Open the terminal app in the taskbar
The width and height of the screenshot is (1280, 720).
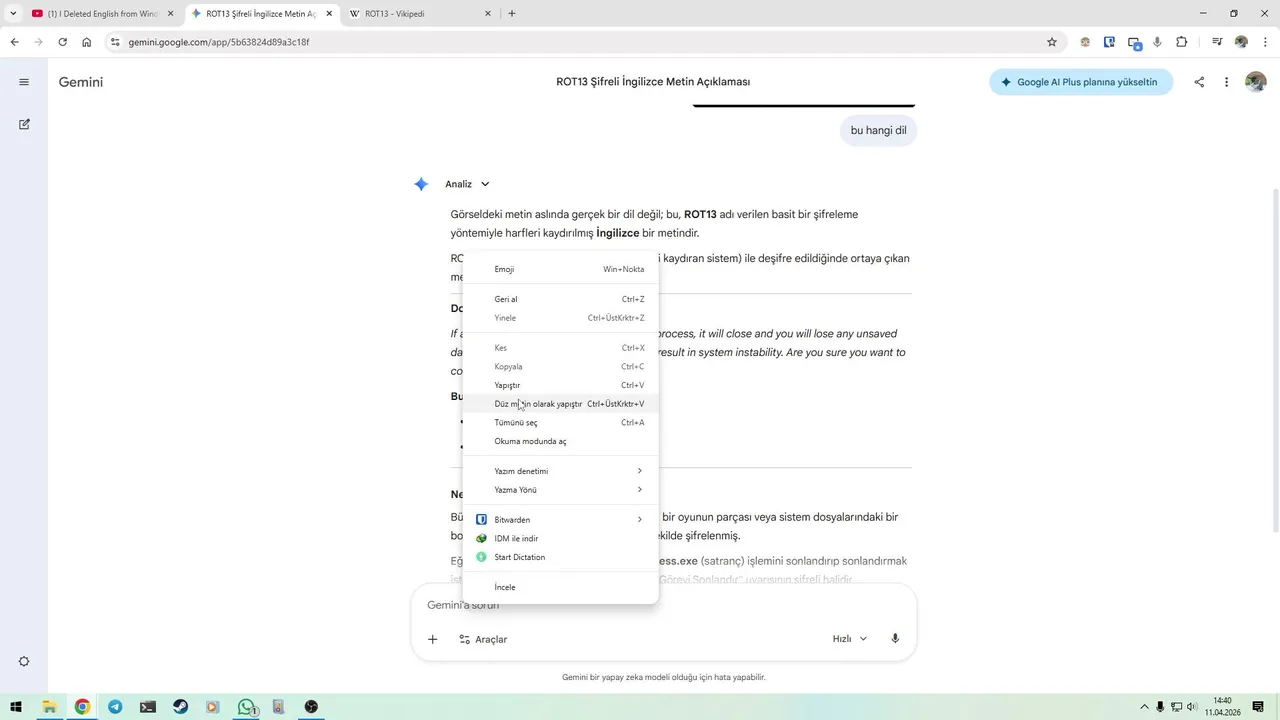click(148, 707)
